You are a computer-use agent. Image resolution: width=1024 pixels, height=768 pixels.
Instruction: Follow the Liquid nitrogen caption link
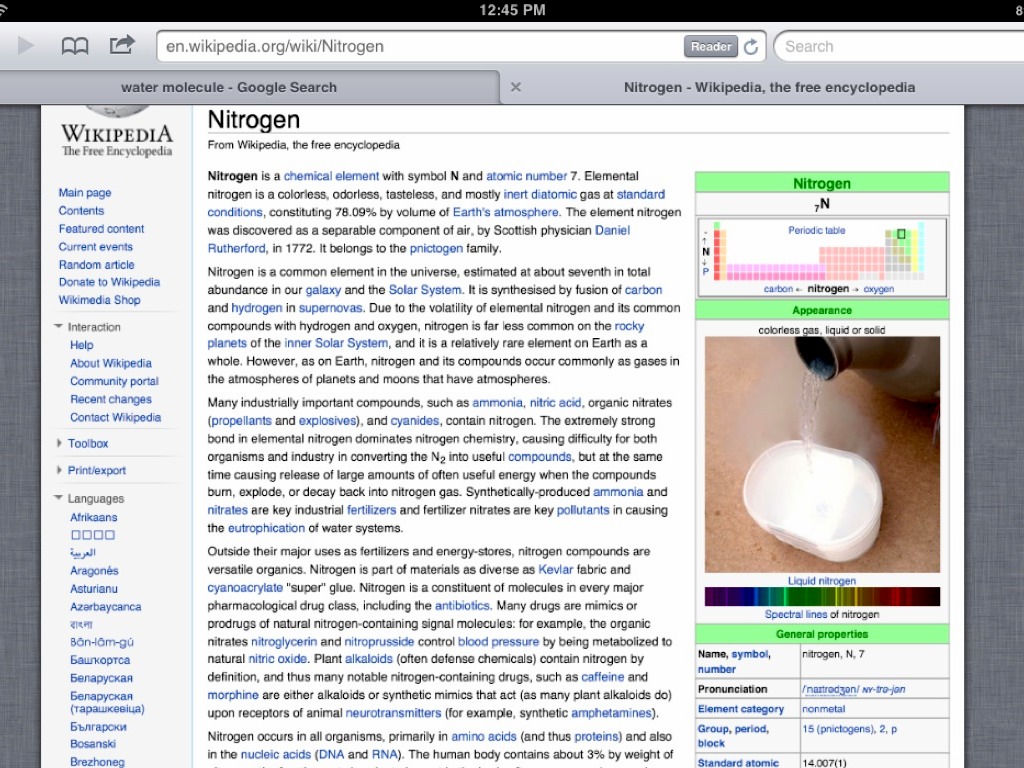point(822,581)
